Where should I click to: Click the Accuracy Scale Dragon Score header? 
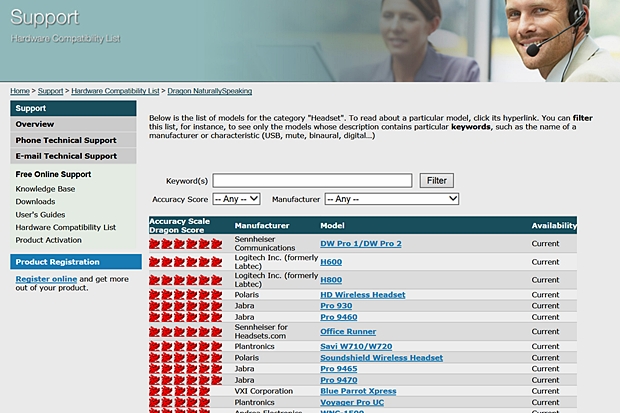(x=180, y=225)
